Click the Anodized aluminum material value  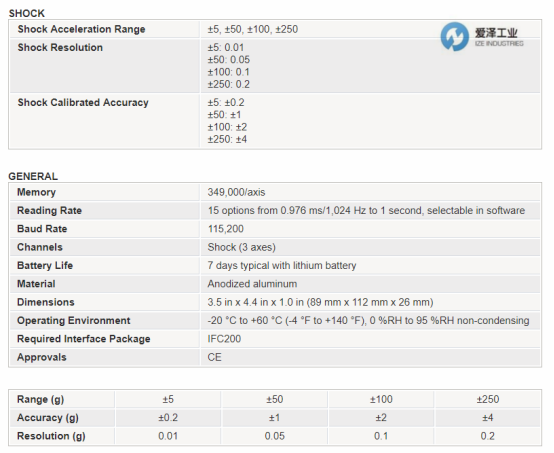[x=252, y=284]
